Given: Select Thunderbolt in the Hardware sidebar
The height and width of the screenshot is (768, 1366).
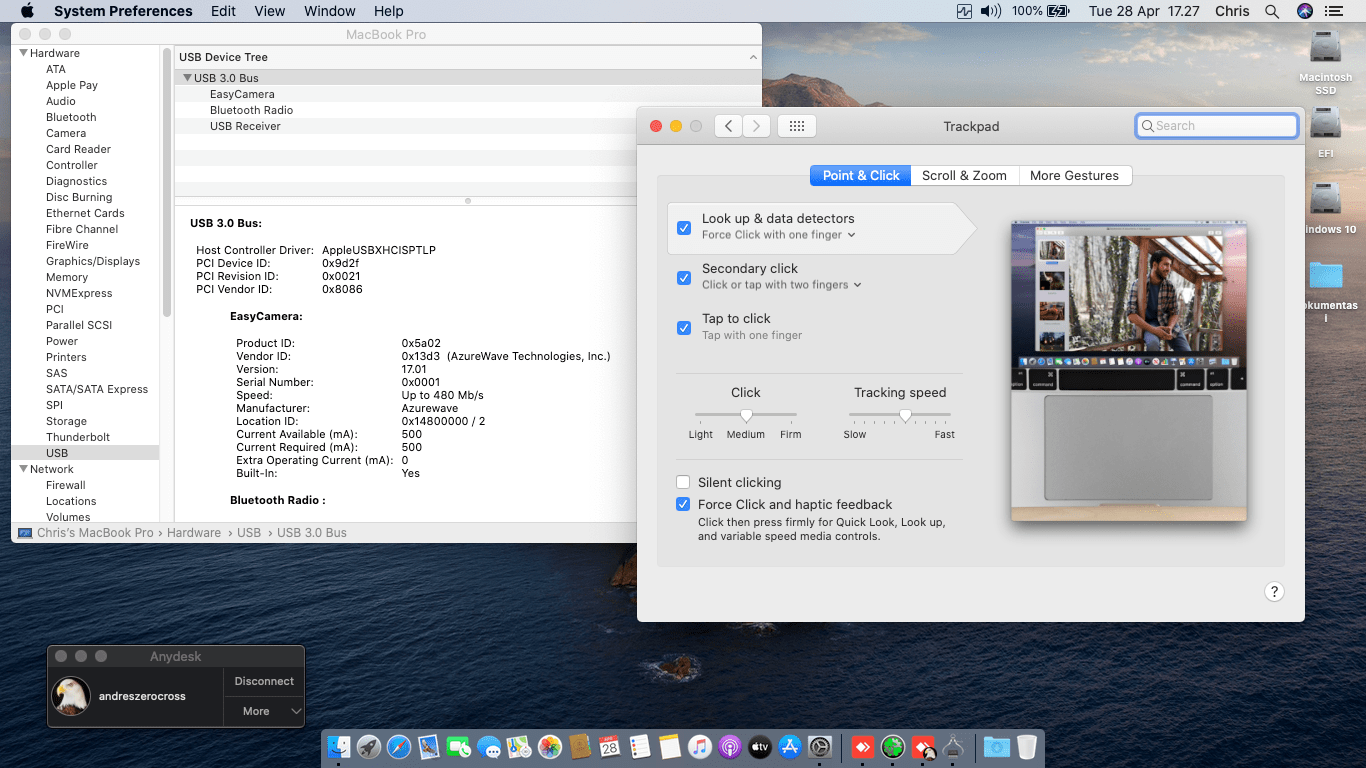Looking at the screenshot, I should [78, 437].
